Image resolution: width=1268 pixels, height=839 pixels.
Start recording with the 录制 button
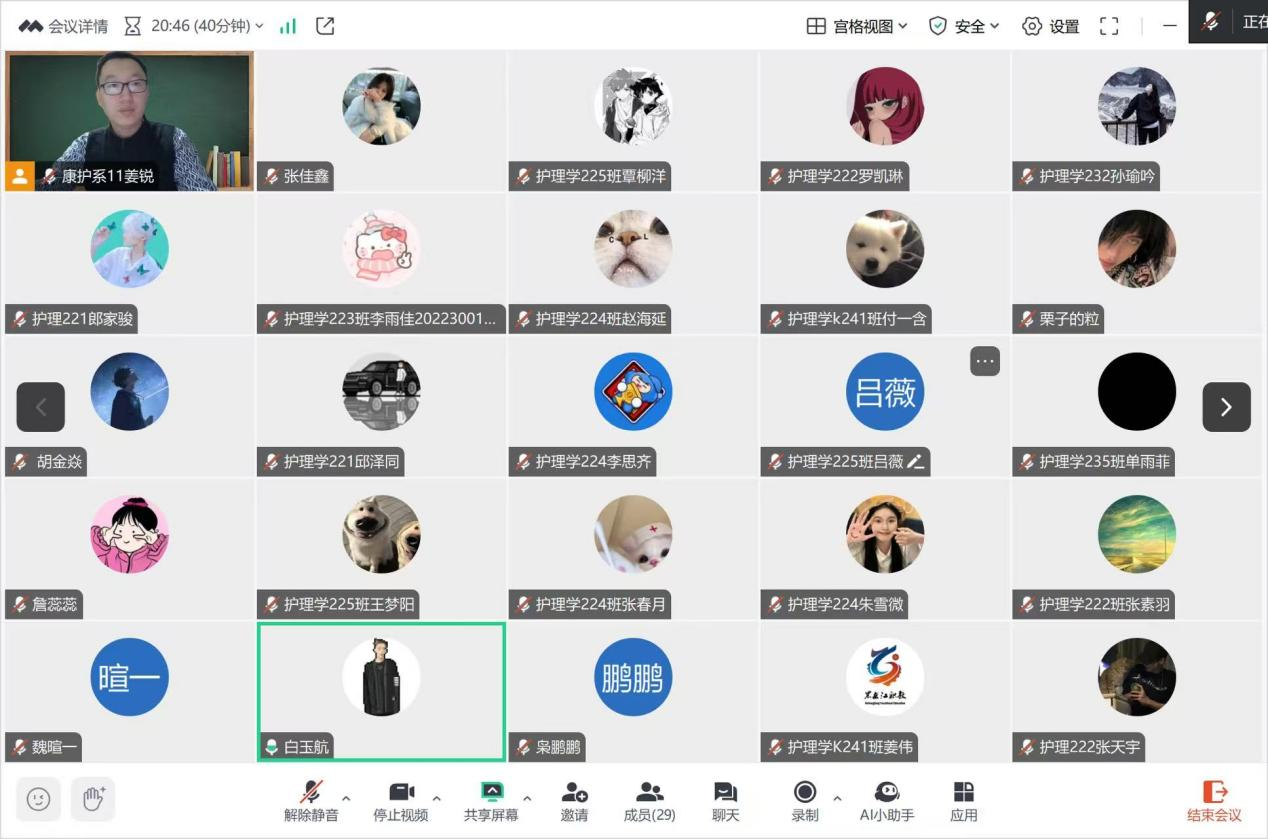tap(805, 801)
